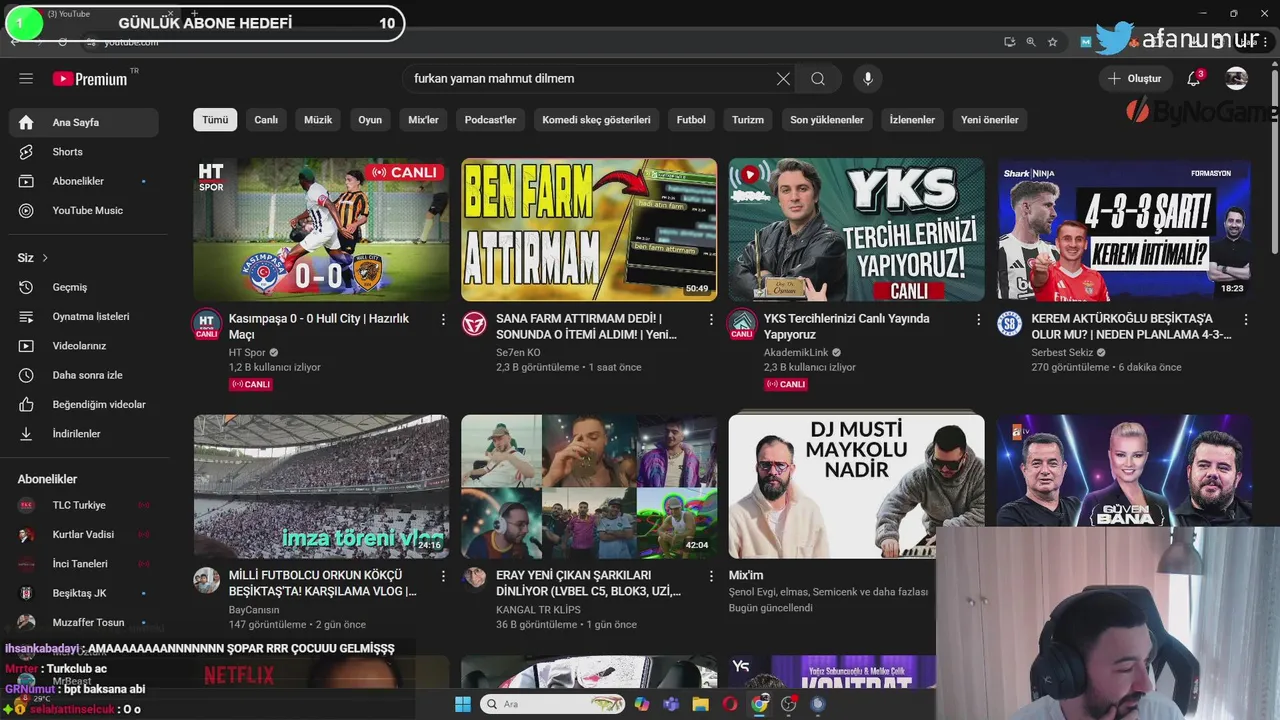Open Muzaffer Tosun subscription channel
The height and width of the screenshot is (720, 1280).
84,622
